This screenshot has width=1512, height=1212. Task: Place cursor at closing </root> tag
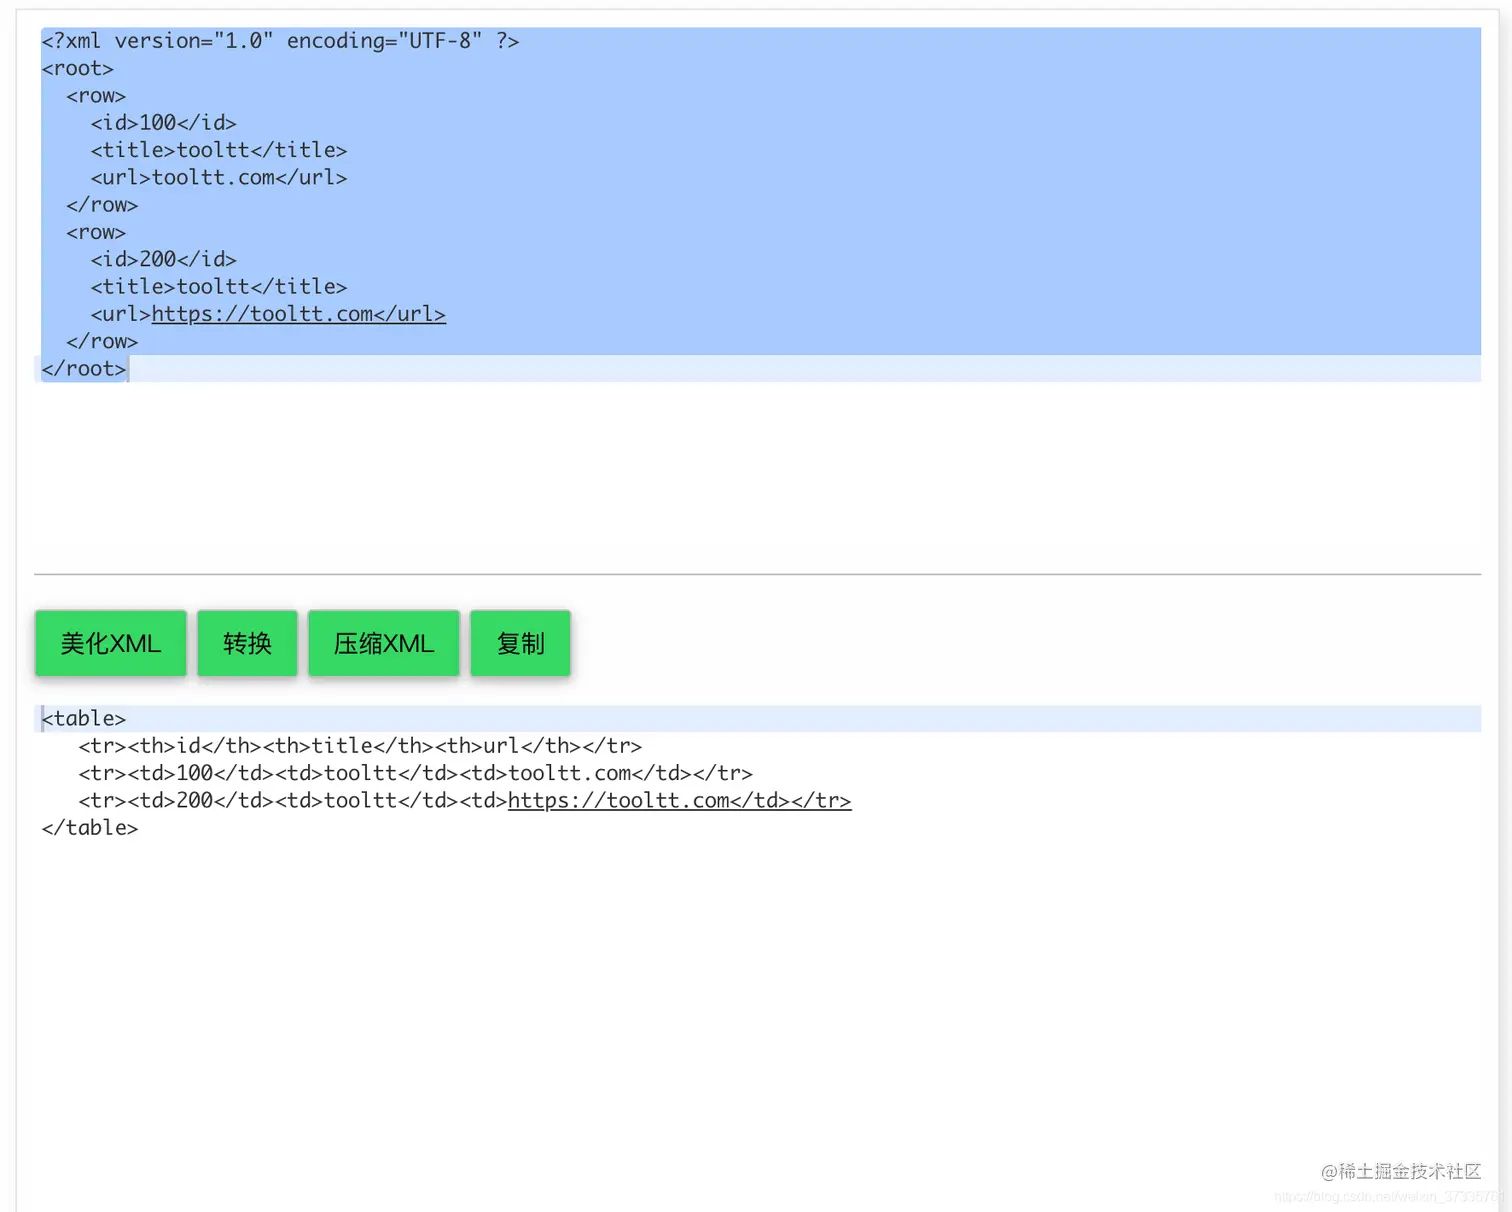84,369
